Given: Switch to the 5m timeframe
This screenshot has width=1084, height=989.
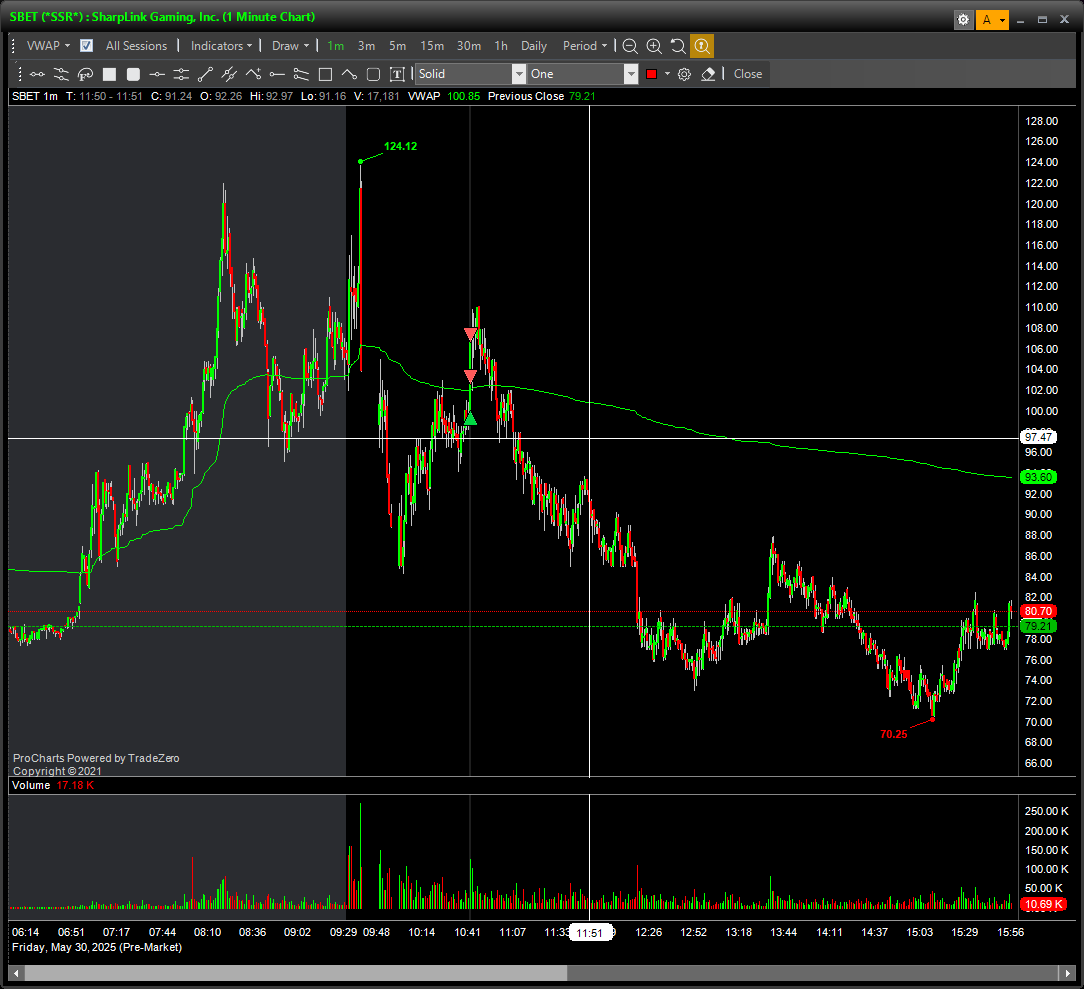Looking at the screenshot, I should 398,46.
